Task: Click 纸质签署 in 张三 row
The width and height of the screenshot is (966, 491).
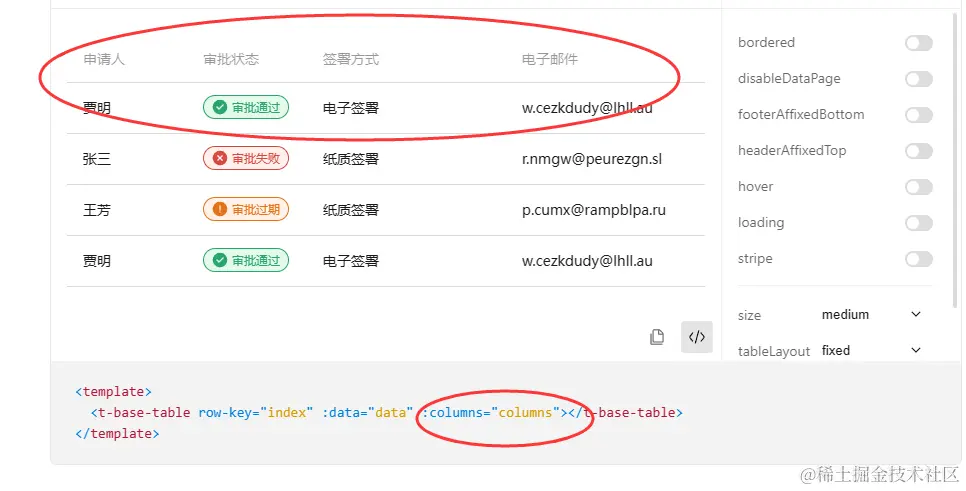Action: (351, 159)
